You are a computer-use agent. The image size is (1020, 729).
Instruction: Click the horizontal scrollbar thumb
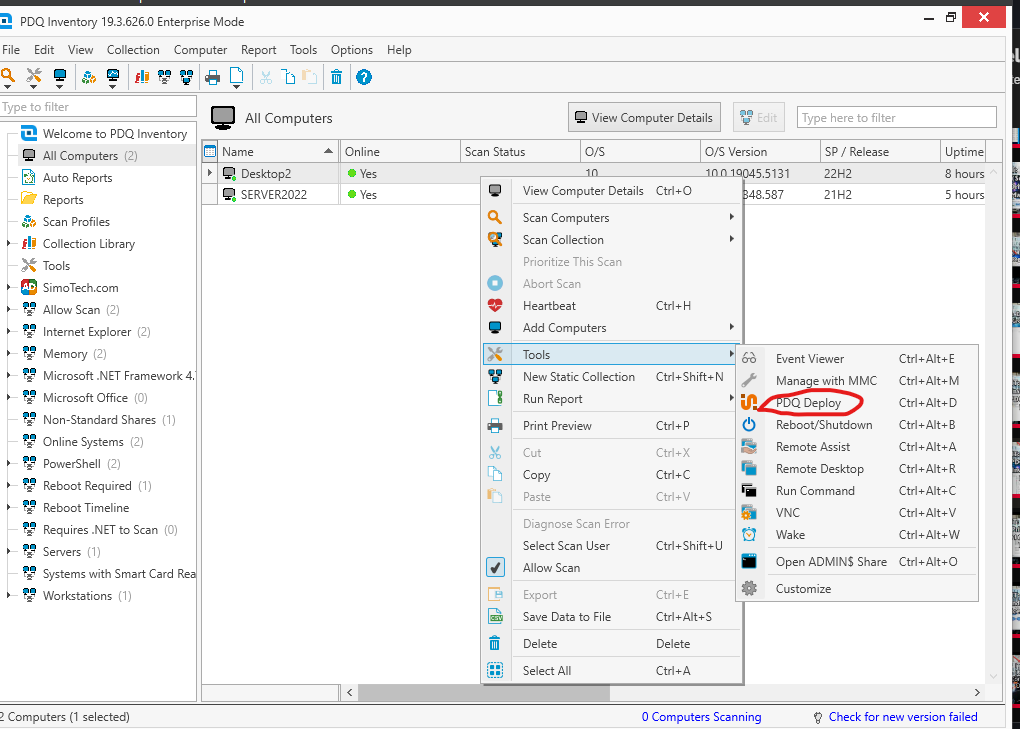point(483,693)
